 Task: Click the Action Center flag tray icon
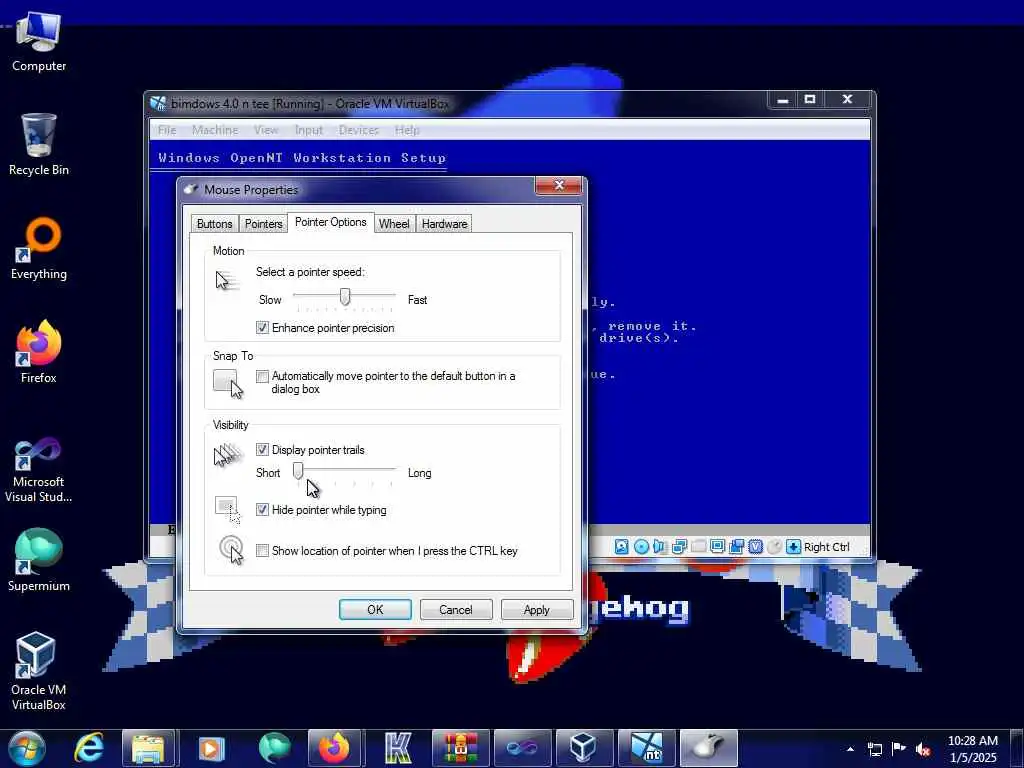(x=899, y=749)
